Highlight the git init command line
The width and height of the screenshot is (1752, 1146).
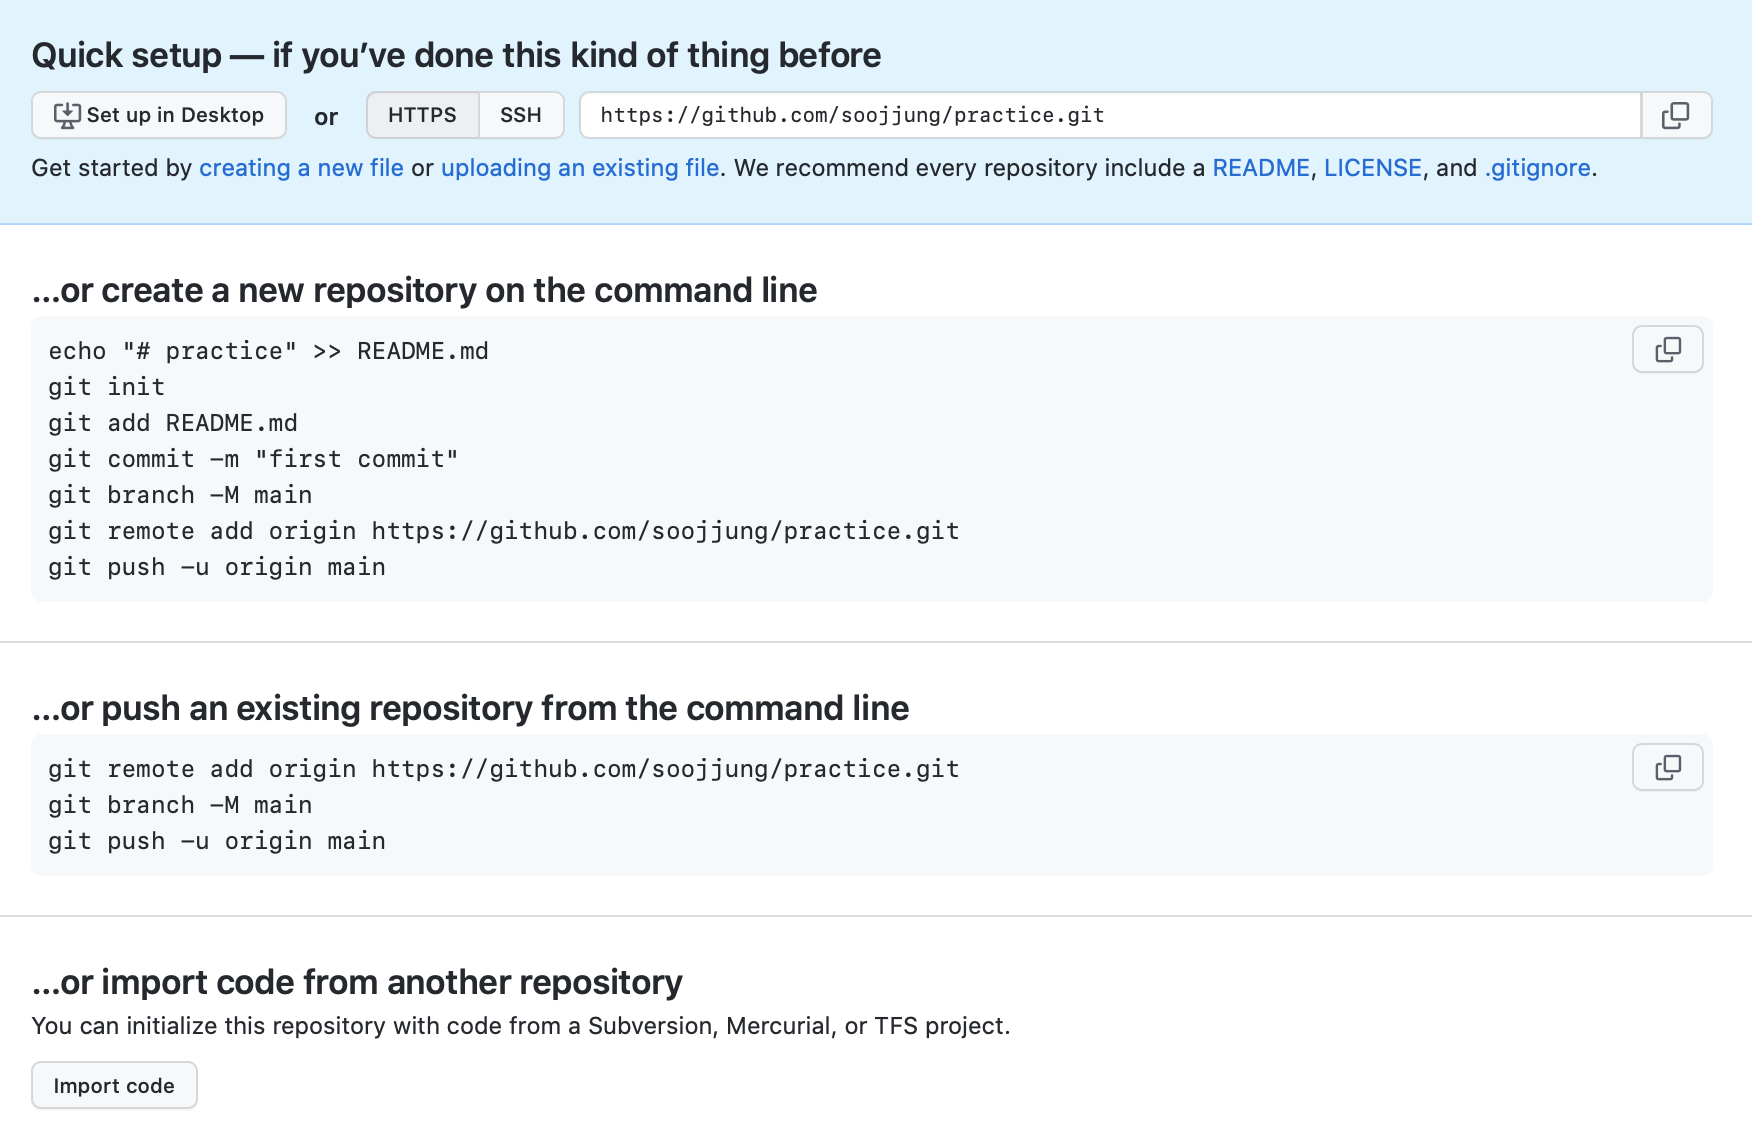point(106,386)
